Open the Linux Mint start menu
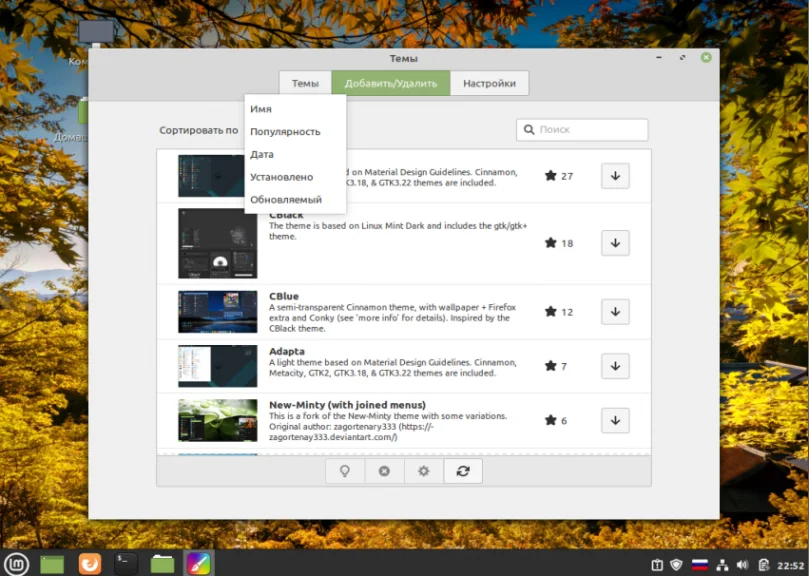The image size is (809, 576). (x=15, y=564)
